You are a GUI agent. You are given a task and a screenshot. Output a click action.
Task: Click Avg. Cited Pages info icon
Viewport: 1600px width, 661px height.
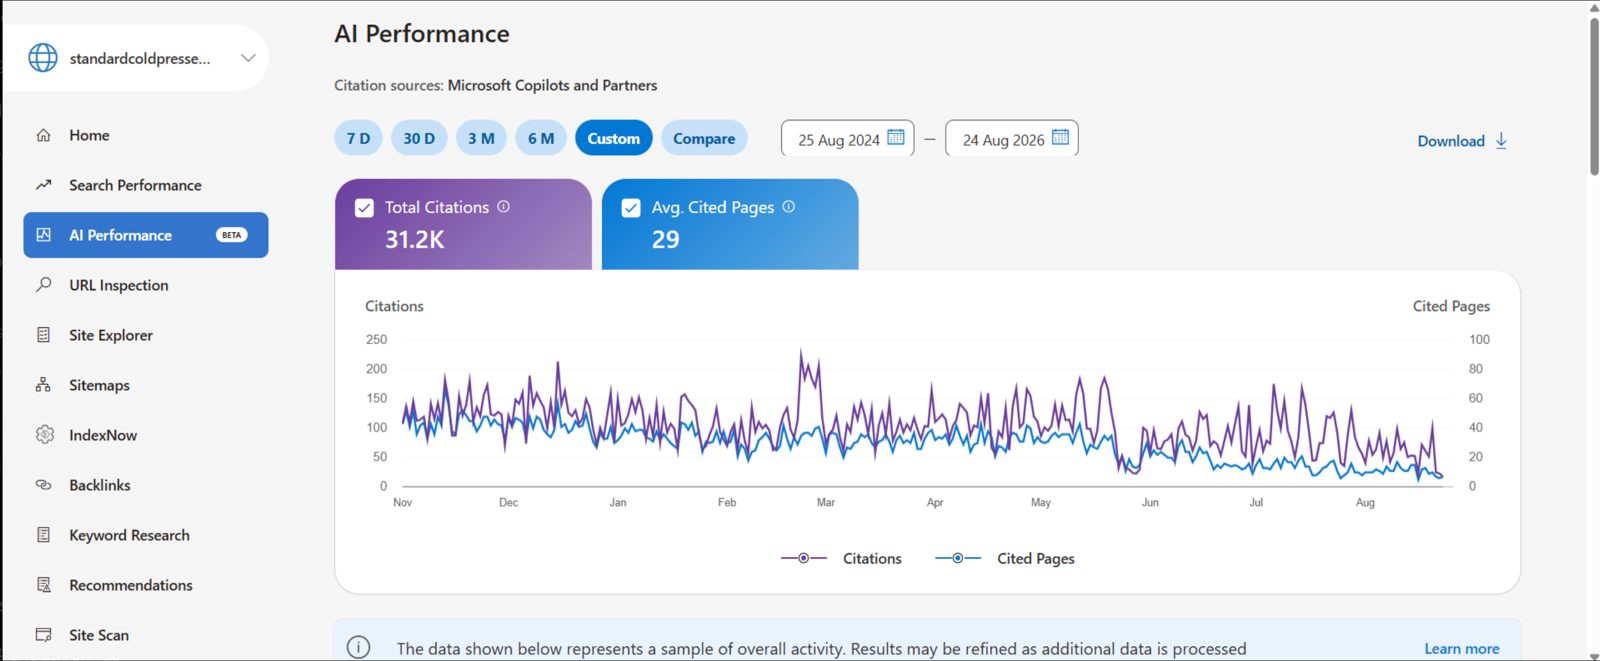coord(789,207)
